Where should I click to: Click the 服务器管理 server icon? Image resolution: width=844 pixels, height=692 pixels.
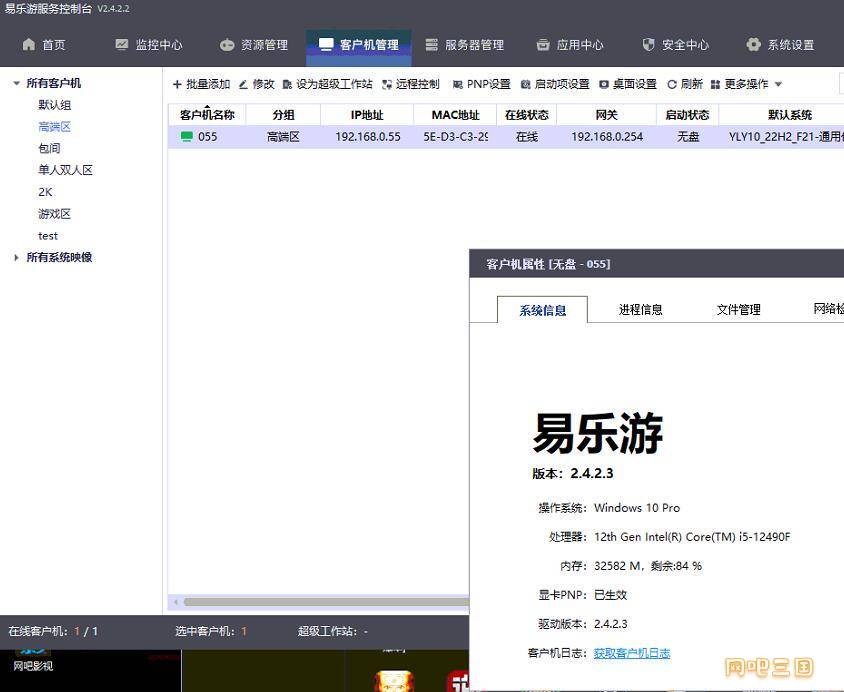coord(432,45)
